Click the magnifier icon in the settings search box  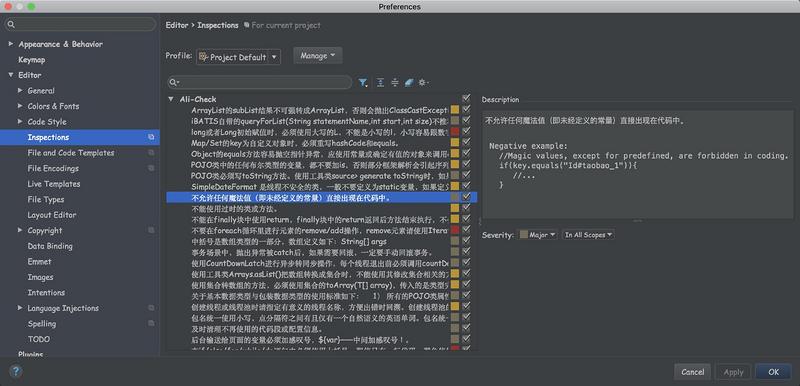11,24
